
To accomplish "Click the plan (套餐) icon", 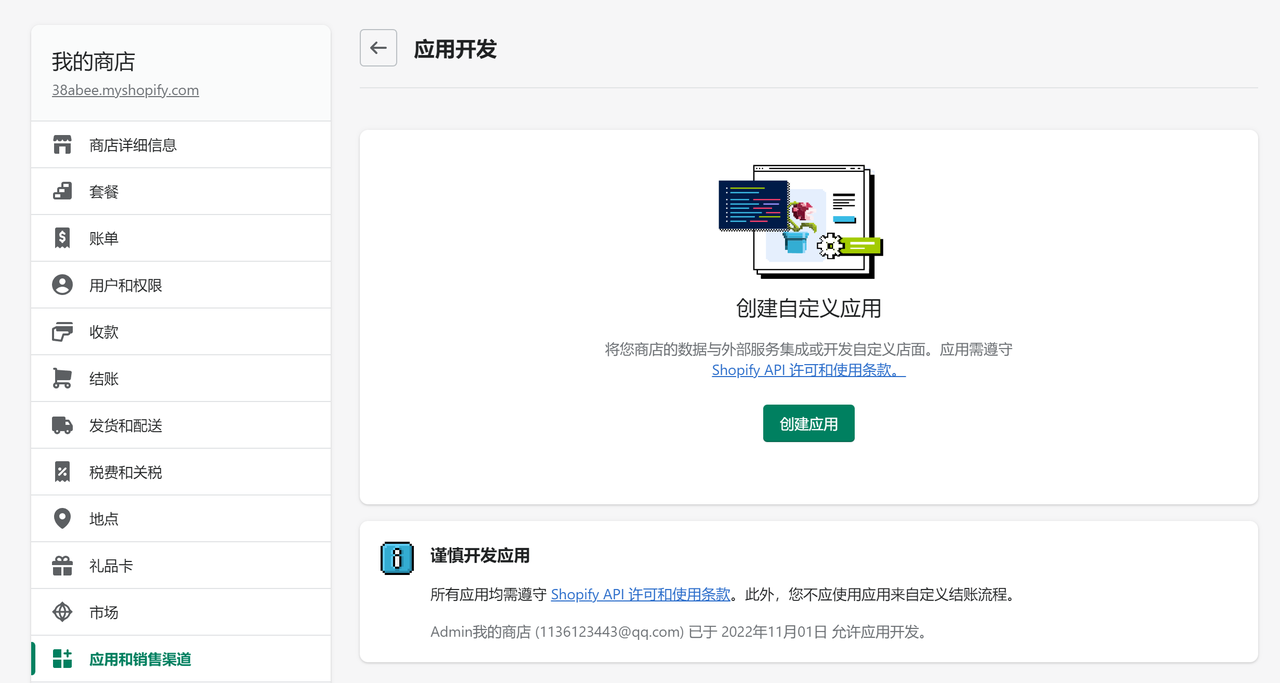I will [62, 191].
